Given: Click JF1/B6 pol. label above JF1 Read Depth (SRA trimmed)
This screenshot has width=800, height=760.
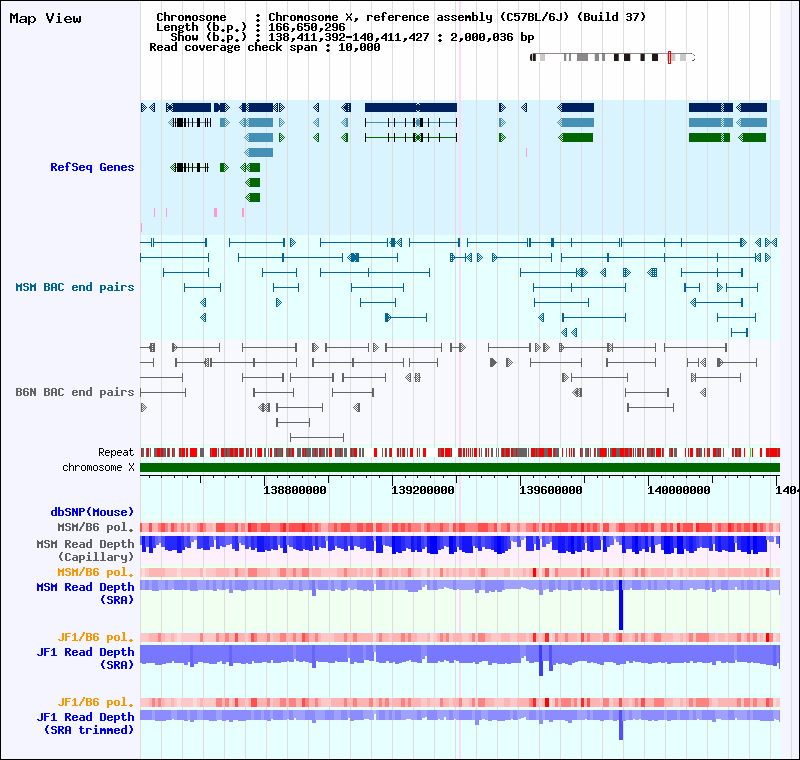Looking at the screenshot, I should [x=95, y=702].
